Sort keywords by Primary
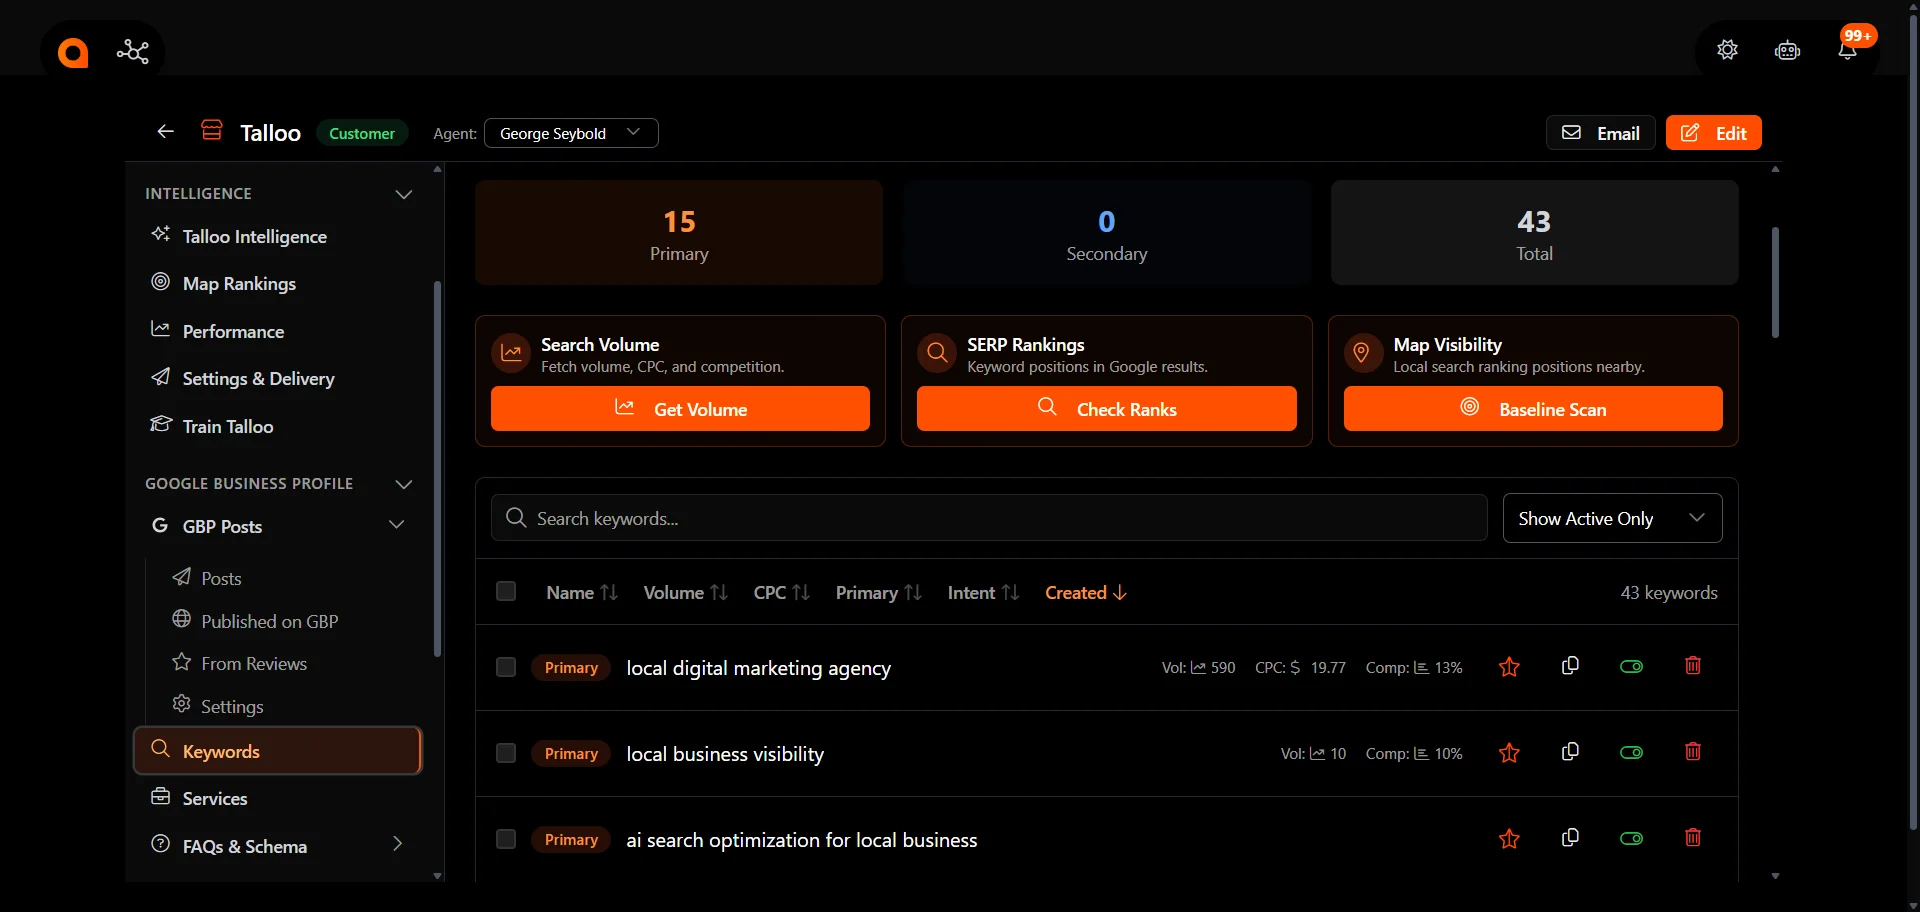 [x=878, y=593]
